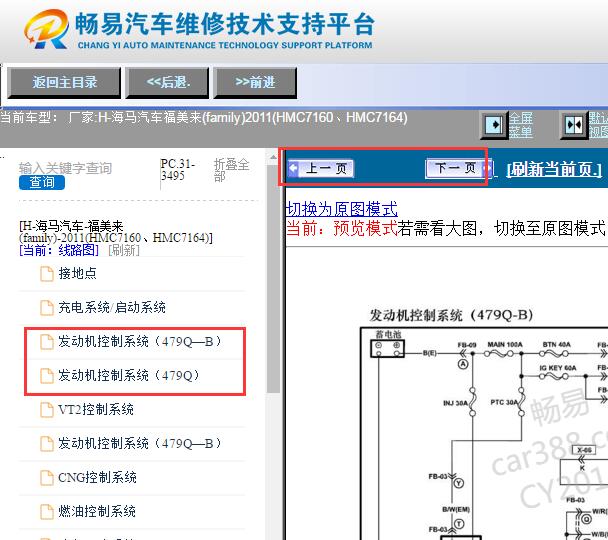Viewport: 608px width, 540px height.
Task: Click document icon beside VT2控制系统
Action: [x=47, y=410]
